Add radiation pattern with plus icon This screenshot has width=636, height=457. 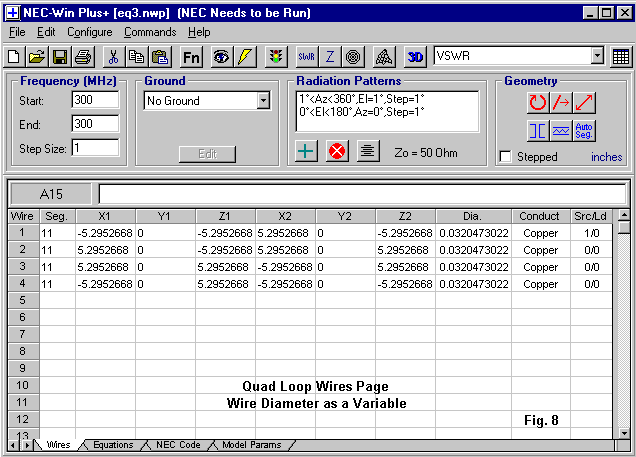pyautogui.click(x=307, y=151)
